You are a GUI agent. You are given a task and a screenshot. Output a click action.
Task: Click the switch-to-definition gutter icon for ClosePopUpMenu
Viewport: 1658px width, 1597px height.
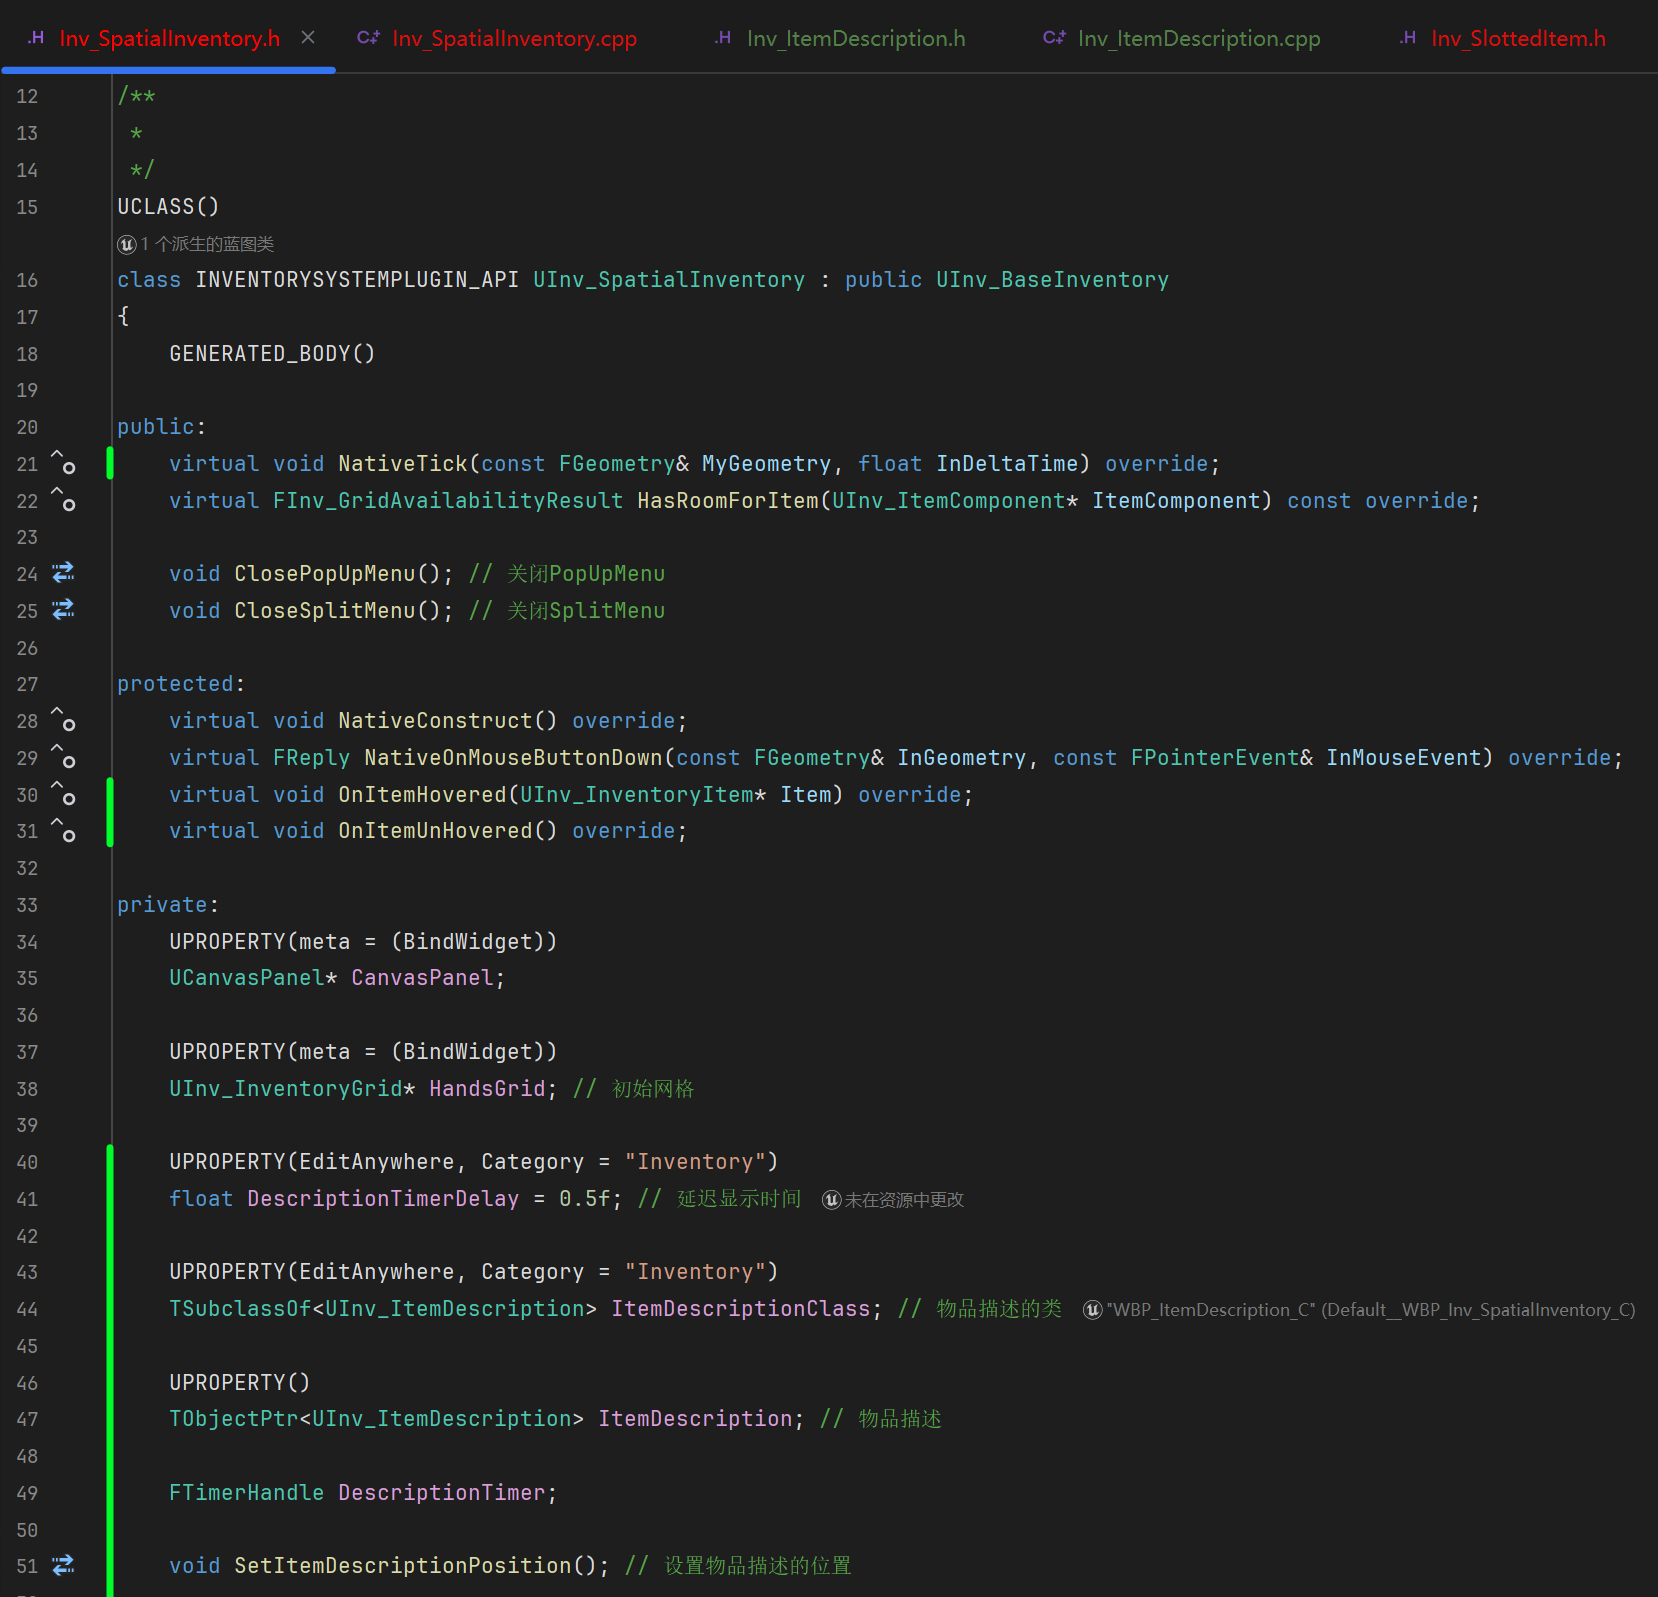click(x=63, y=573)
